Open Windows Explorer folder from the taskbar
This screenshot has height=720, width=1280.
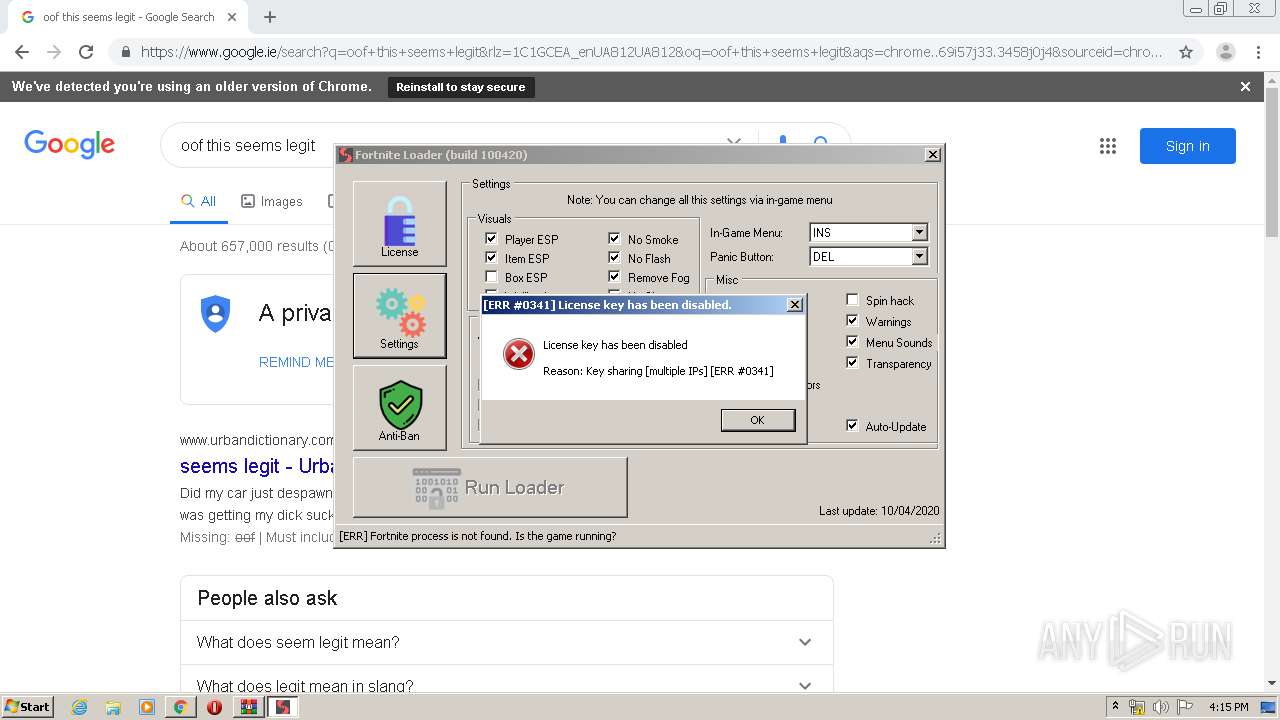tap(113, 707)
